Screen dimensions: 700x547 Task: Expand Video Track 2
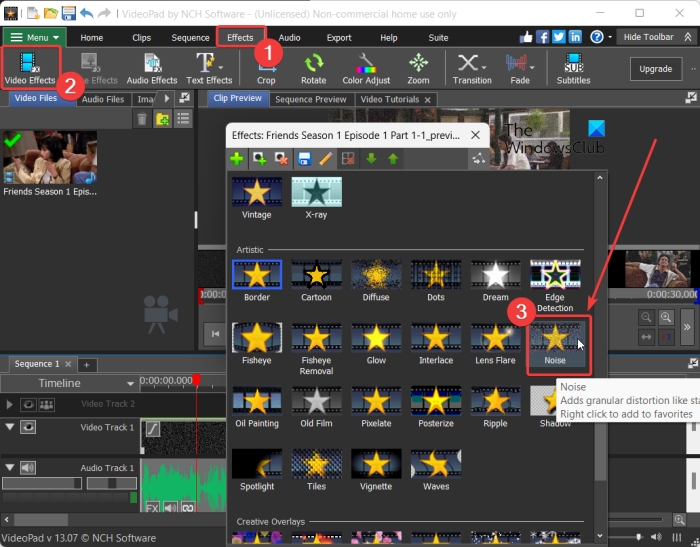point(9,405)
